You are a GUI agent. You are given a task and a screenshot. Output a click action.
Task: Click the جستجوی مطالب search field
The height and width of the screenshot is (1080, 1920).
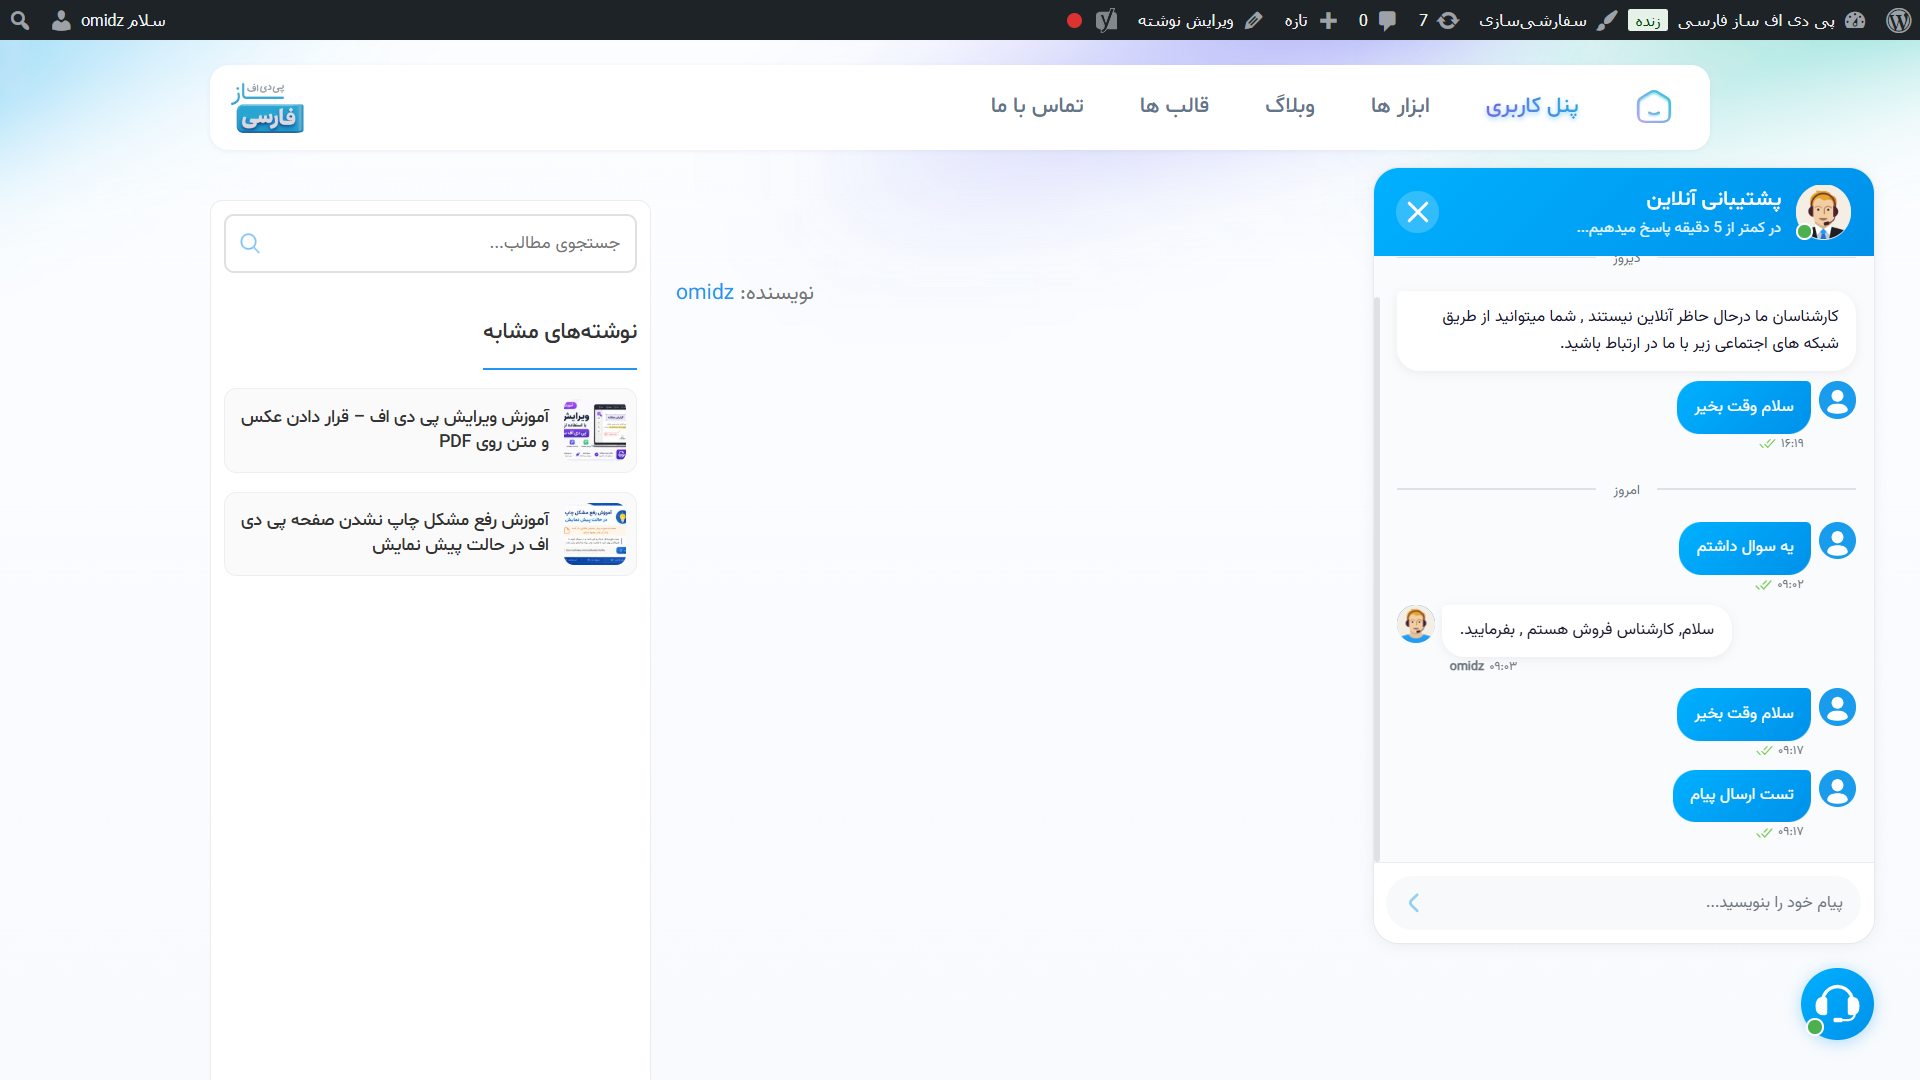pos(430,243)
